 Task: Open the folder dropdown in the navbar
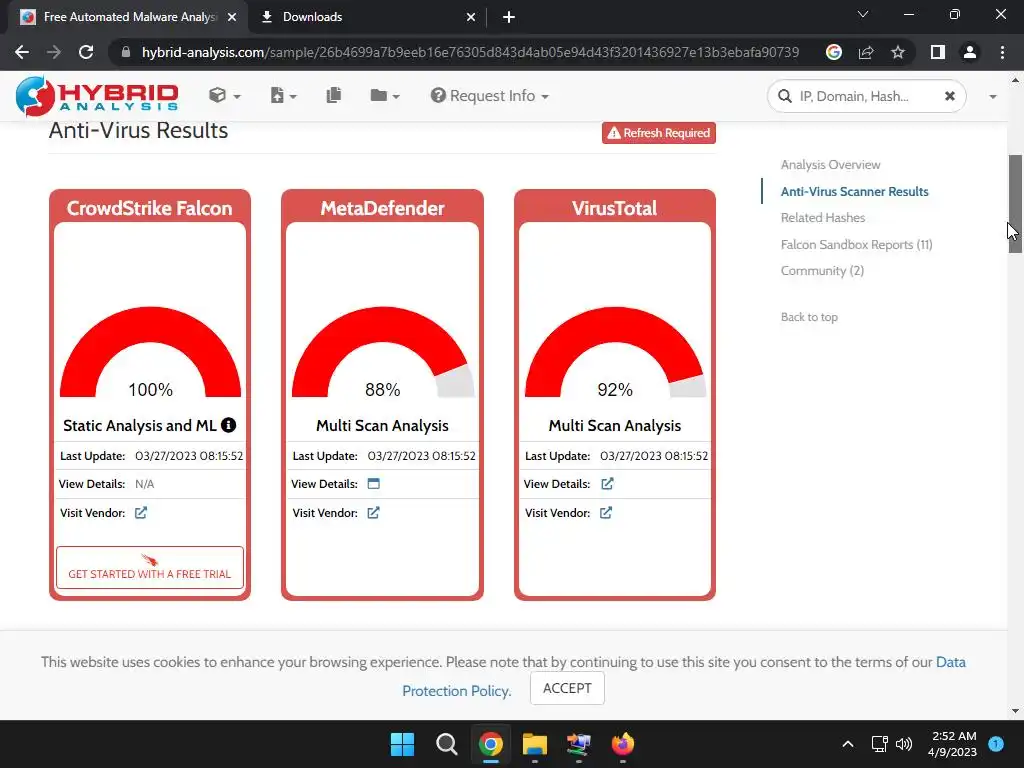pyautogui.click(x=385, y=96)
